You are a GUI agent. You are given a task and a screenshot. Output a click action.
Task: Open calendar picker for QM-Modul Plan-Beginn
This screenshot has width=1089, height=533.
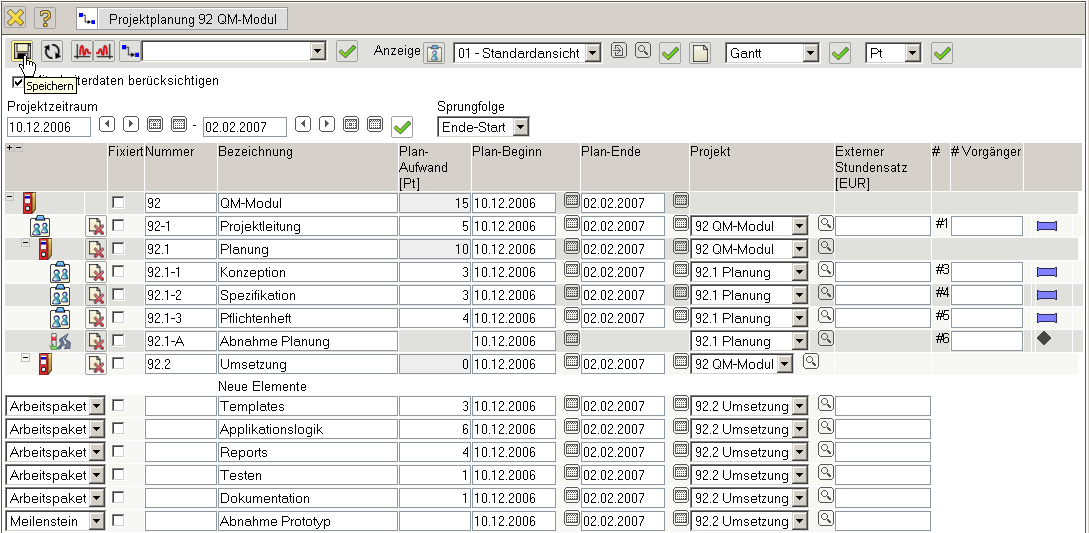pos(572,202)
